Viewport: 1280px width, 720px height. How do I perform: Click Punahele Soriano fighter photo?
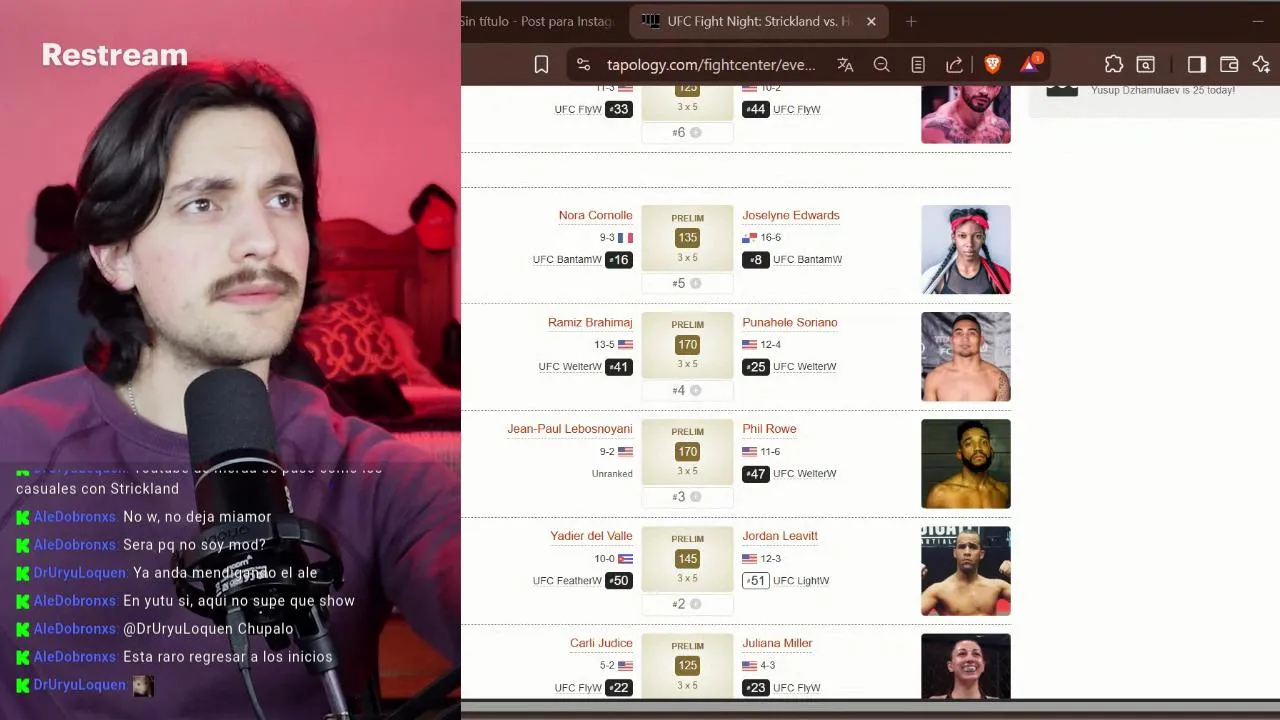click(965, 356)
